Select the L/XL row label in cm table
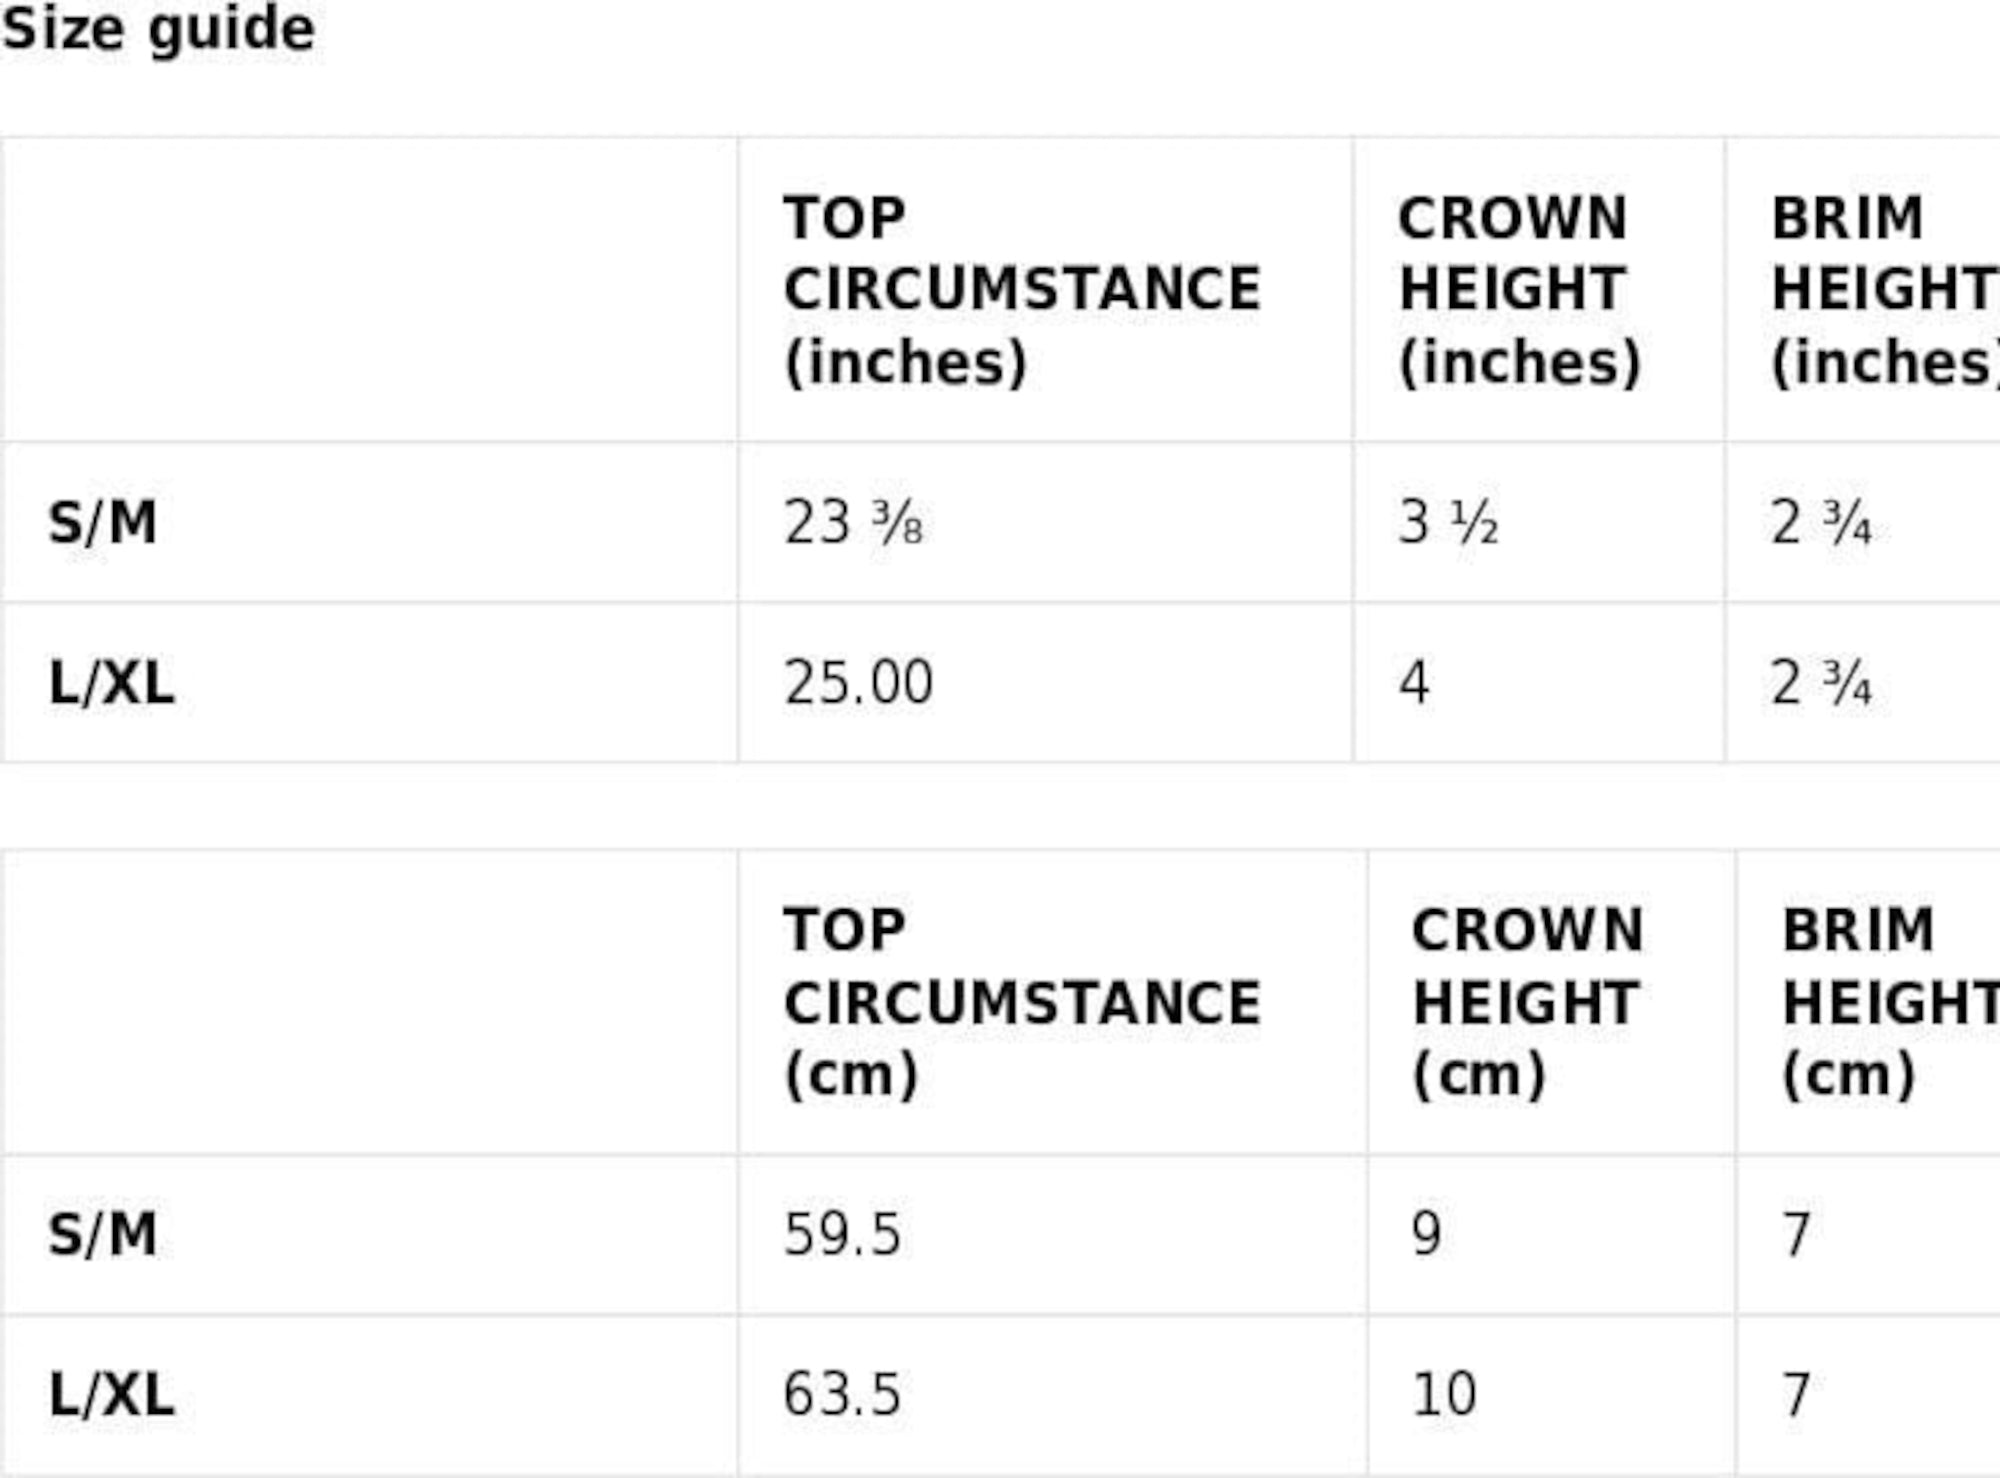Screen dimensions: 2000x1478 pyautogui.click(x=112, y=1395)
